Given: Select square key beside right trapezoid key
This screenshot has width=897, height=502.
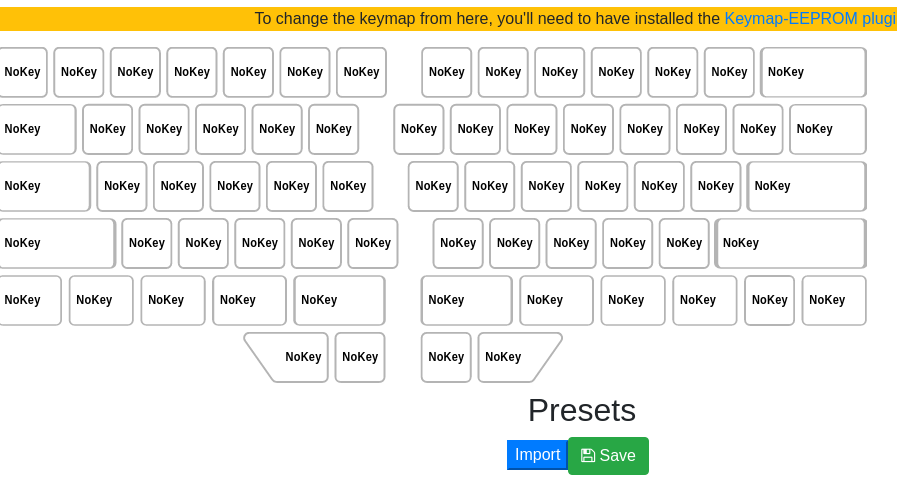Looking at the screenshot, I should [x=446, y=357].
